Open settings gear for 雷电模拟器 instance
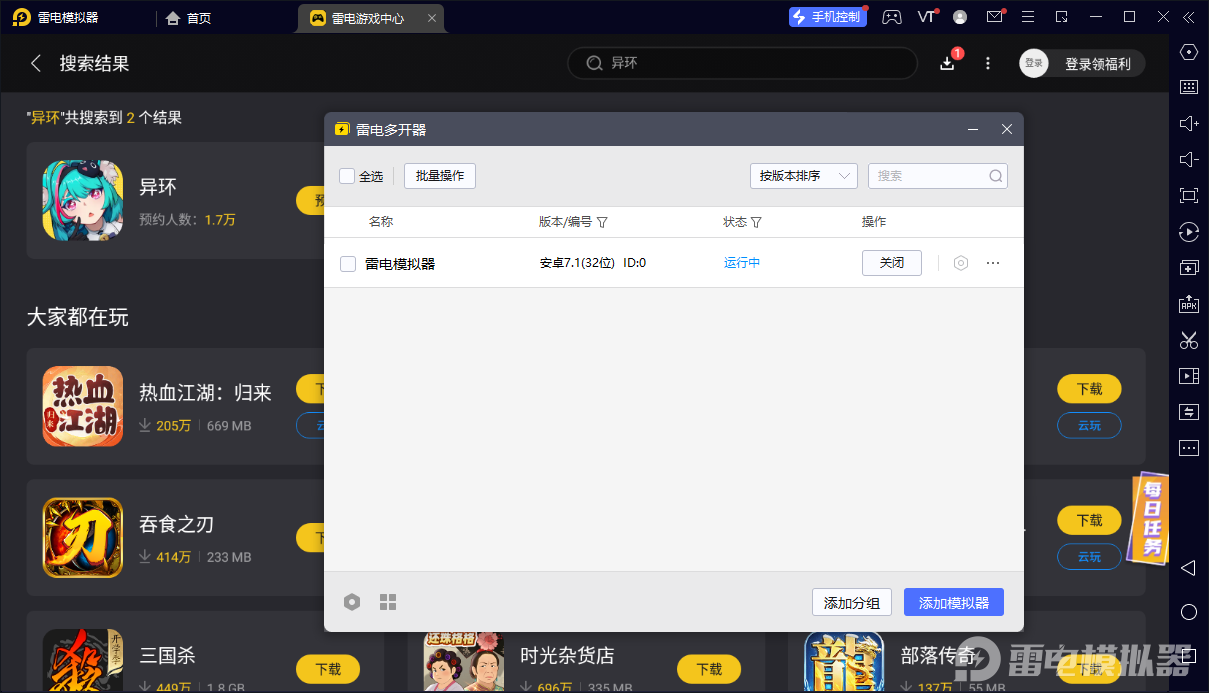1209x693 pixels. click(x=961, y=263)
